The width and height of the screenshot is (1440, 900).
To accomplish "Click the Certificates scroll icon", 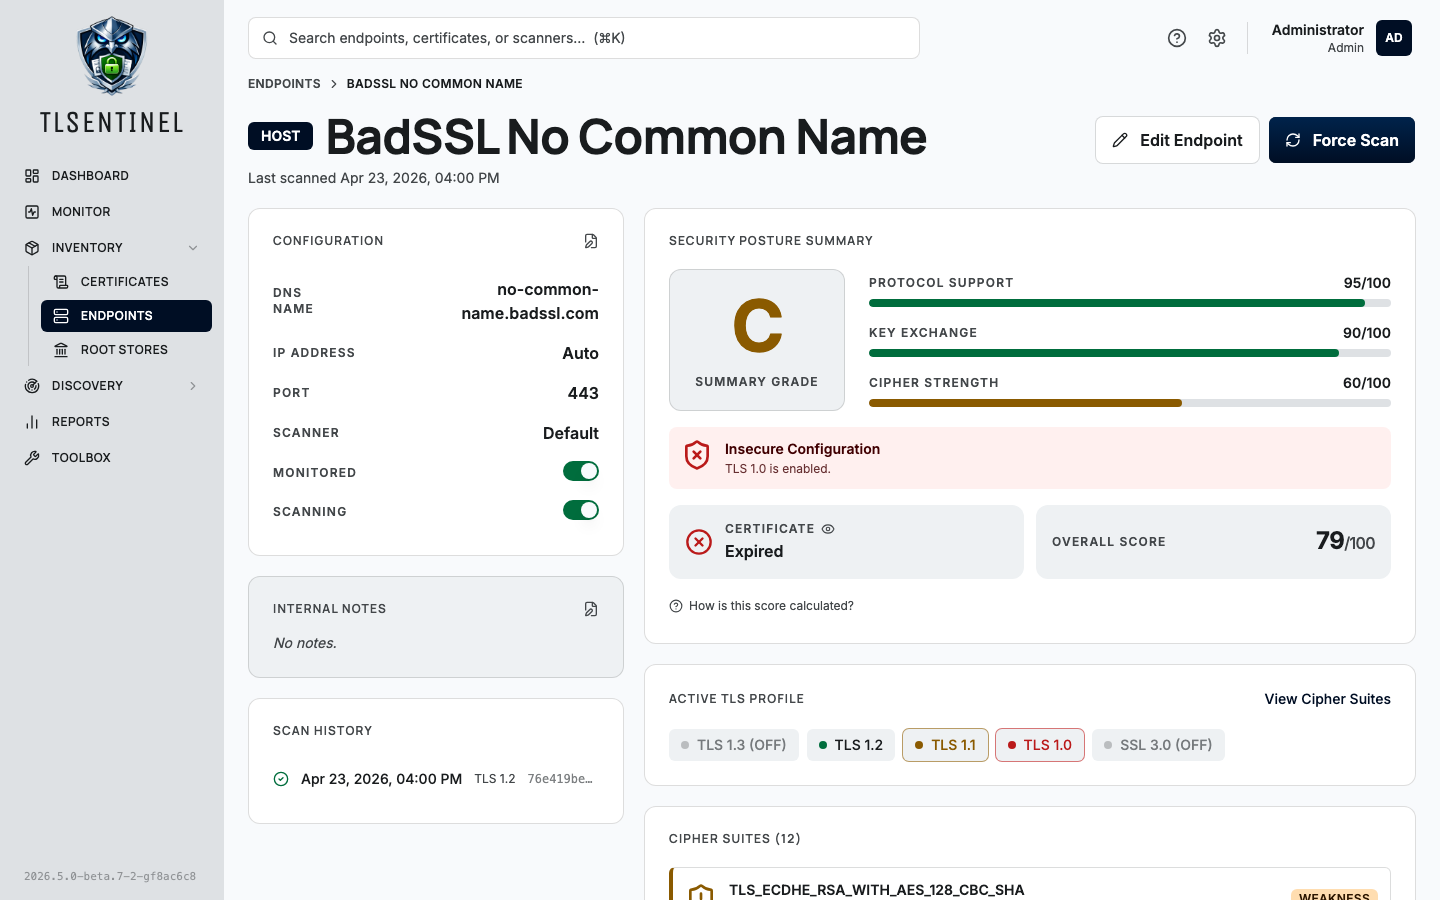I will (x=61, y=282).
